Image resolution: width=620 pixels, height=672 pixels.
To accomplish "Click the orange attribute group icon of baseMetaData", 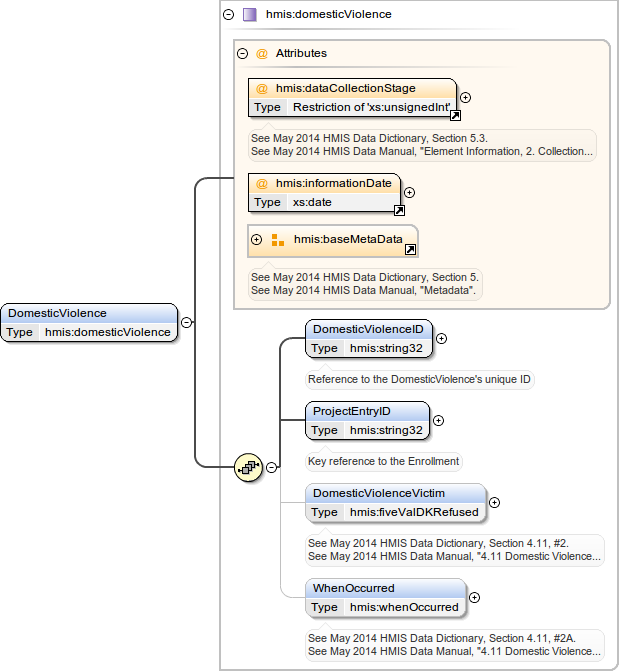I will tap(278, 240).
